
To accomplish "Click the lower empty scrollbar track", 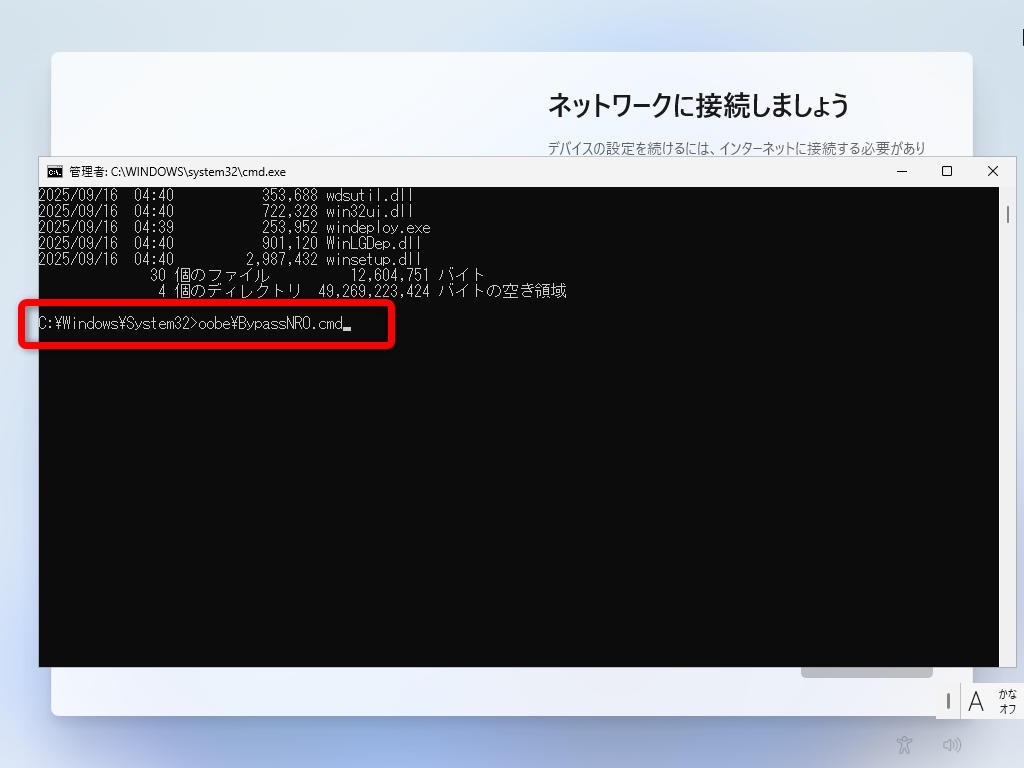I will click(1007, 500).
